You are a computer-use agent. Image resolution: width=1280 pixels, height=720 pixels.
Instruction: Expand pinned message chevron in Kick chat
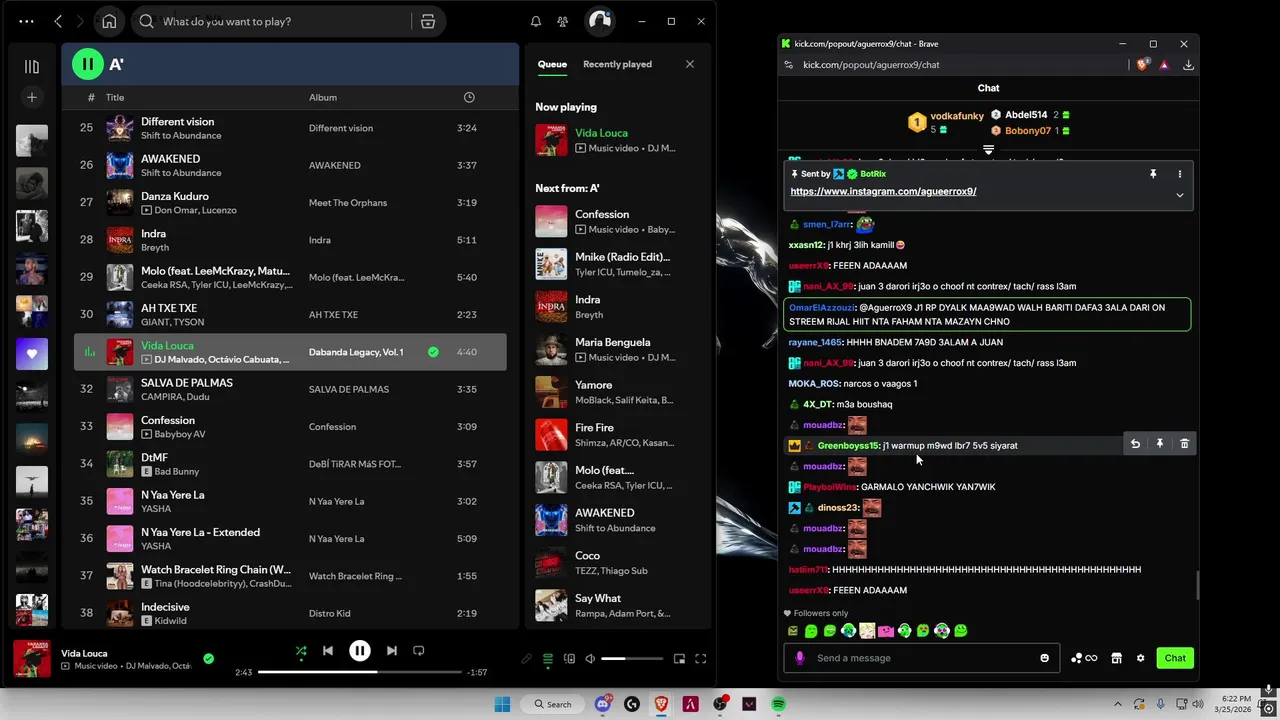point(1180,195)
